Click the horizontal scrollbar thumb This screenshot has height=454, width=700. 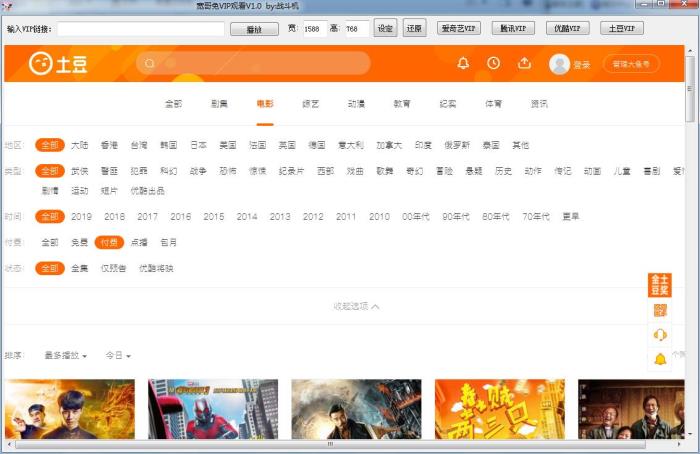tap(330, 444)
